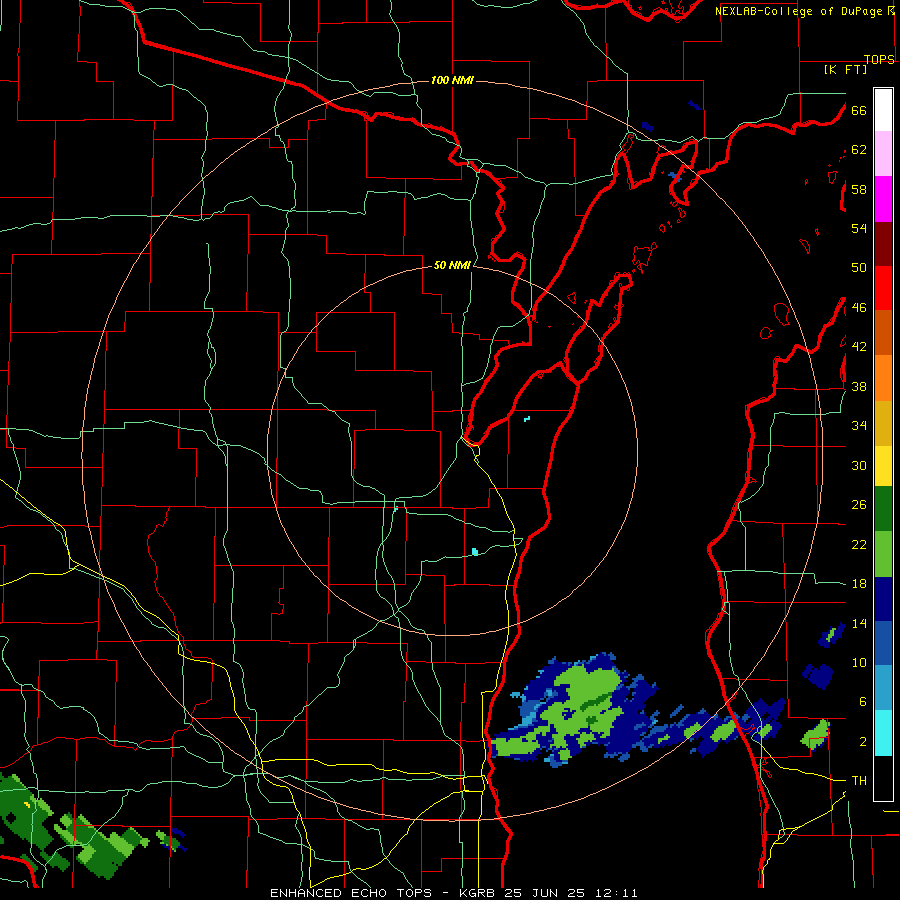Click the legend value 54
Image resolution: width=900 pixels, height=900 pixels.
(859, 228)
